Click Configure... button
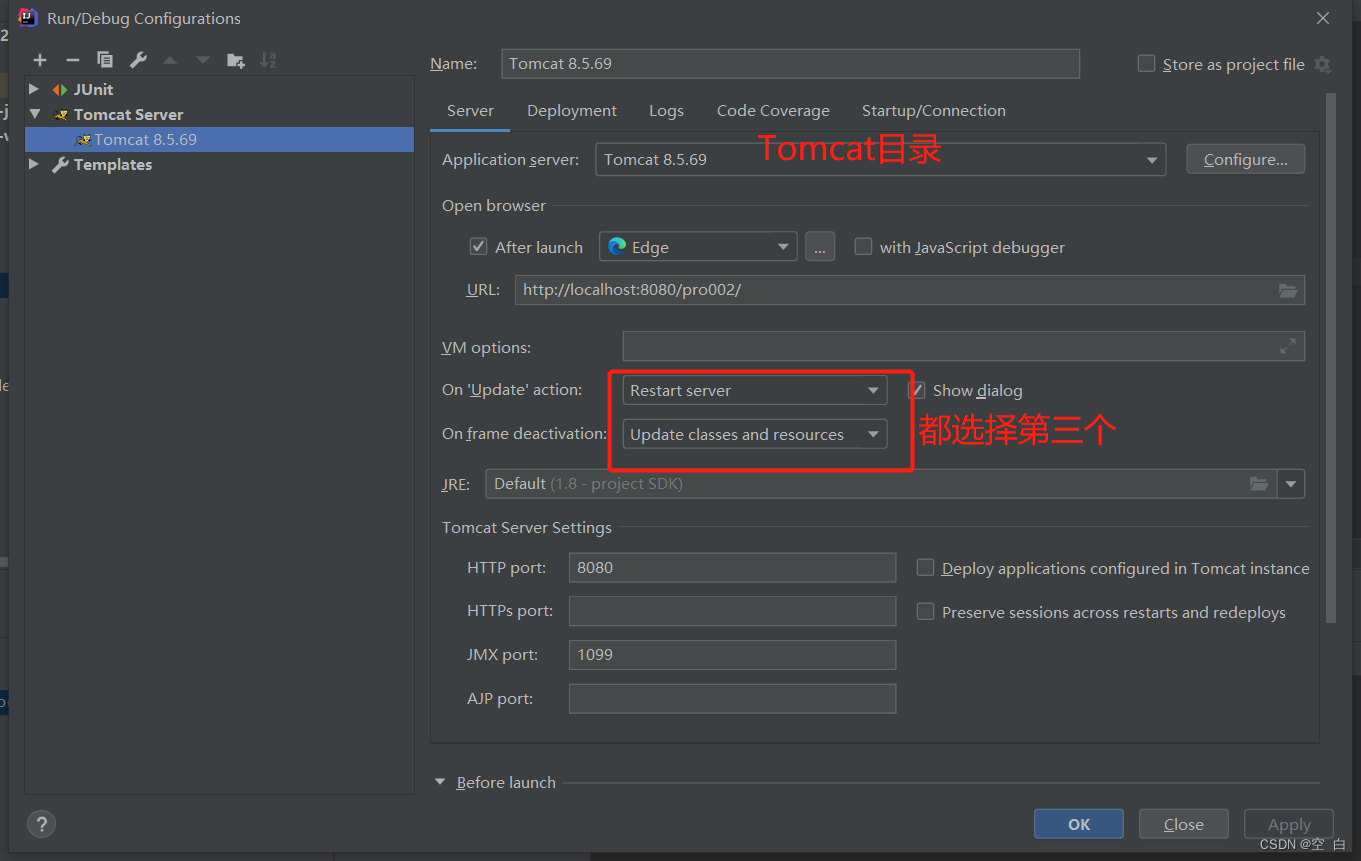This screenshot has width=1361, height=861. [1245, 159]
